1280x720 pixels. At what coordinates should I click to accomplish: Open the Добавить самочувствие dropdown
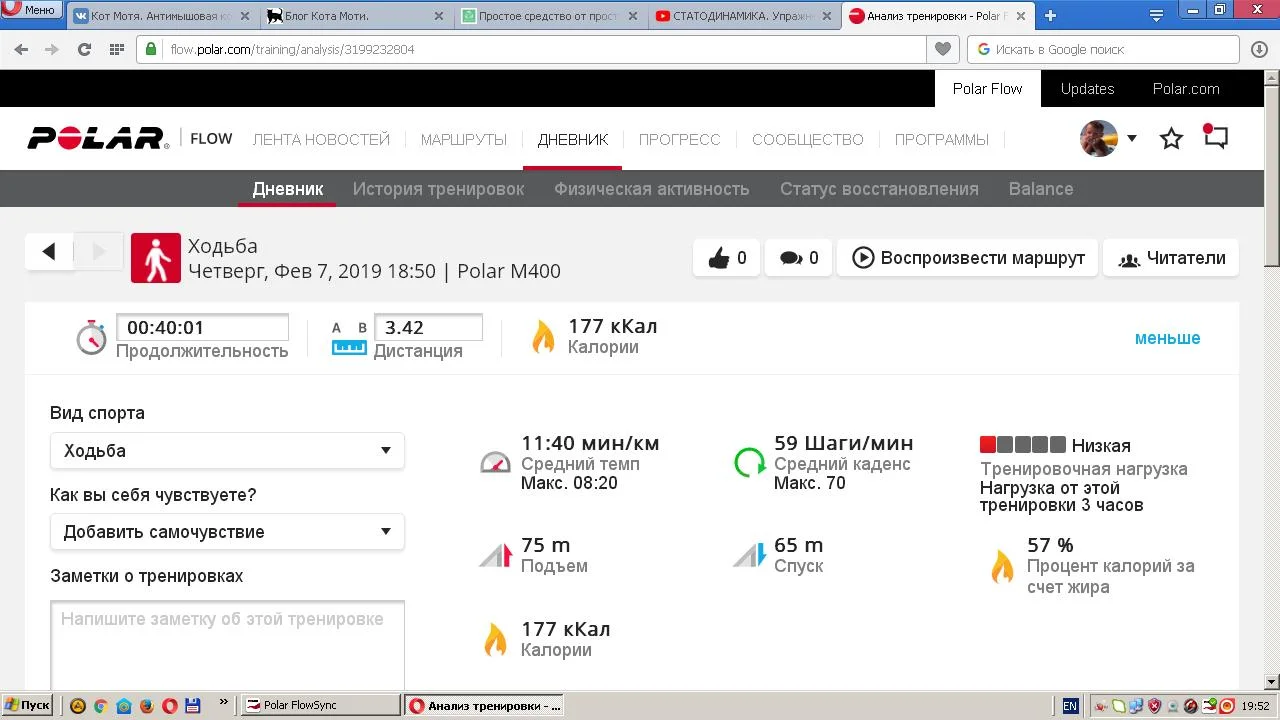227,532
